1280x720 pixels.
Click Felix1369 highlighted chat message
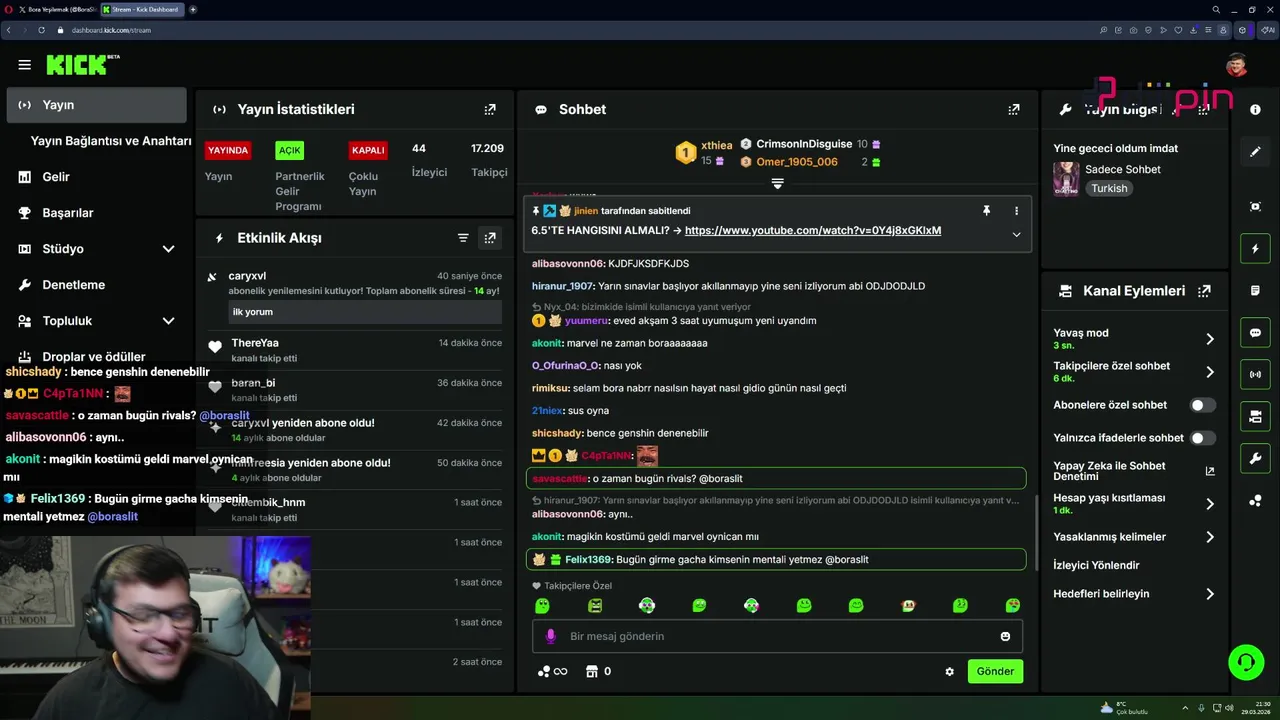[776, 560]
